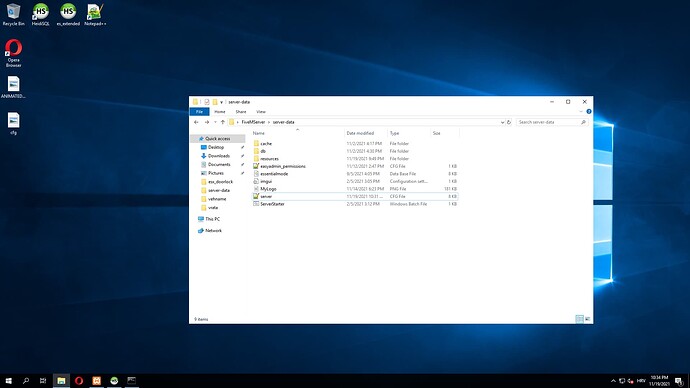Switch to details view layout

[x=580, y=319]
